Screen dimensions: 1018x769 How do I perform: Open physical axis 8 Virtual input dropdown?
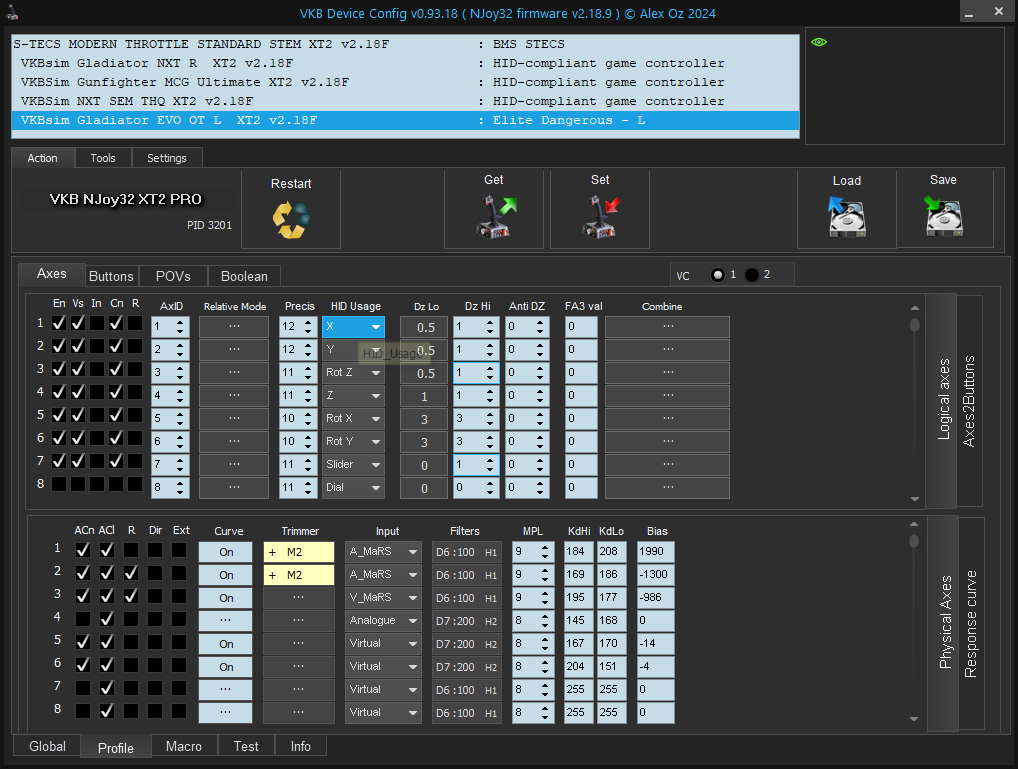tap(383, 712)
